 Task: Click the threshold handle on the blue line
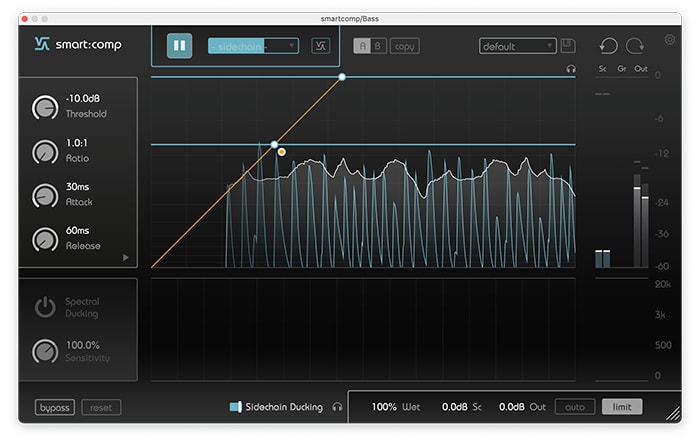pyautogui.click(x=274, y=144)
